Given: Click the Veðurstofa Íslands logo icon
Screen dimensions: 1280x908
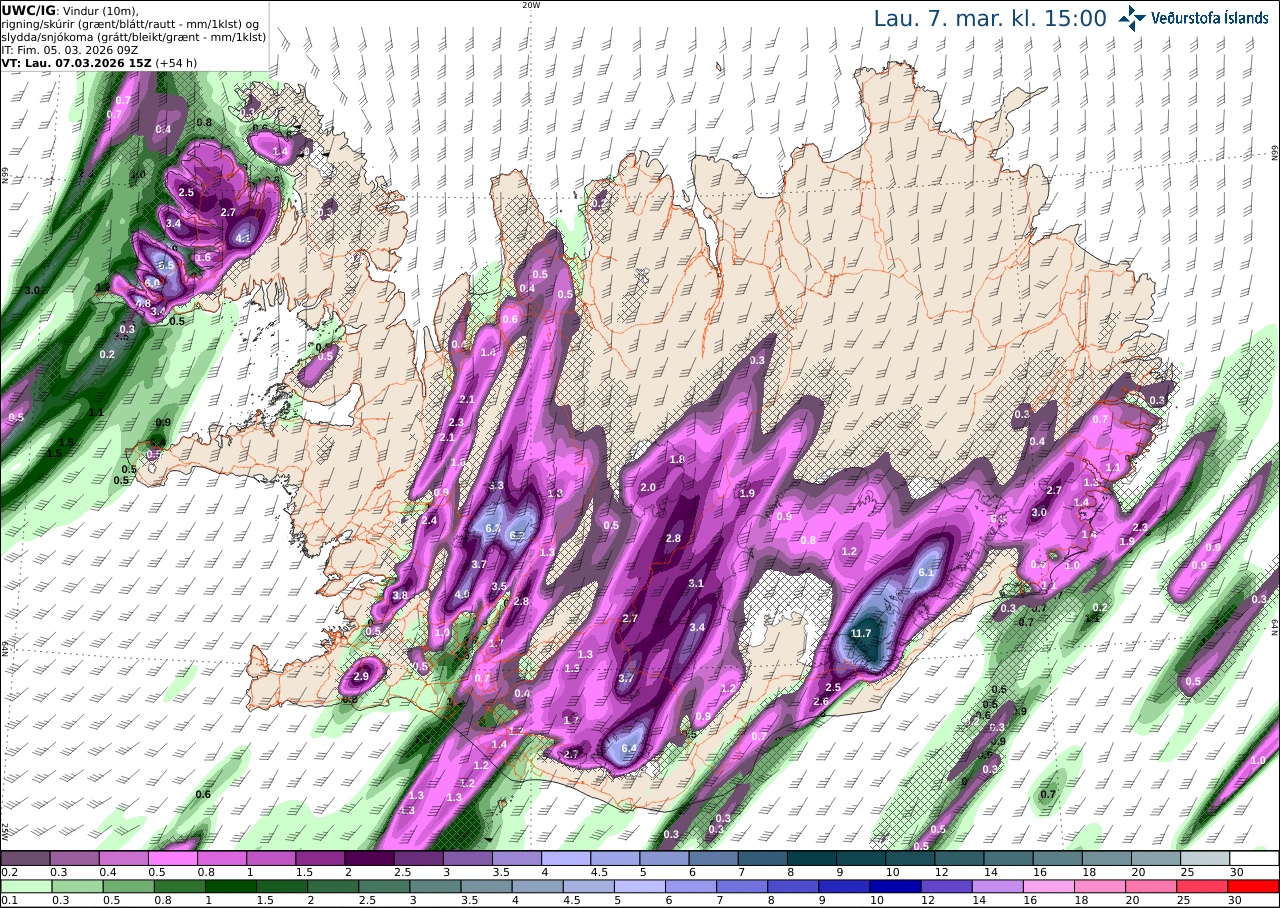Looking at the screenshot, I should [x=1133, y=18].
